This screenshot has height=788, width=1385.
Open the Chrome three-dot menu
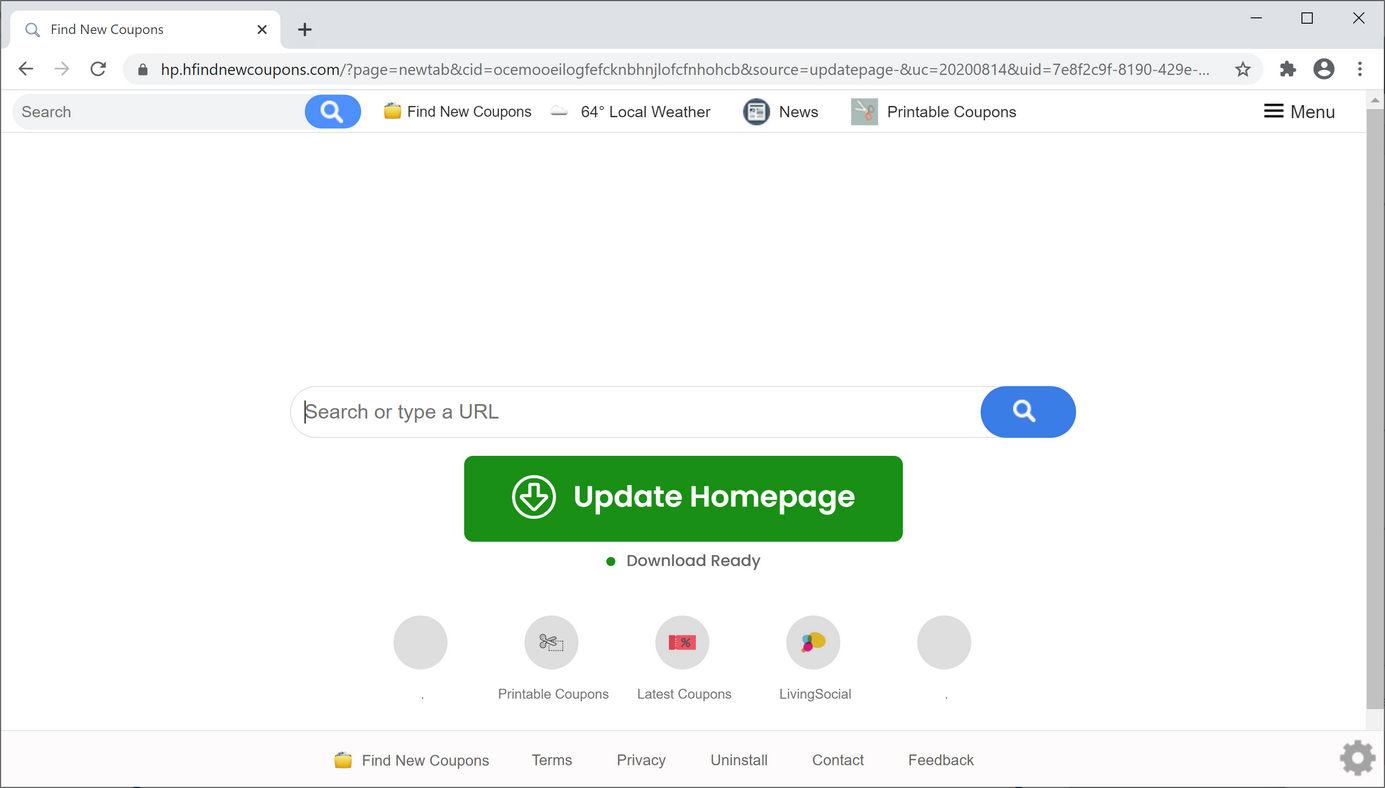pyautogui.click(x=1360, y=69)
